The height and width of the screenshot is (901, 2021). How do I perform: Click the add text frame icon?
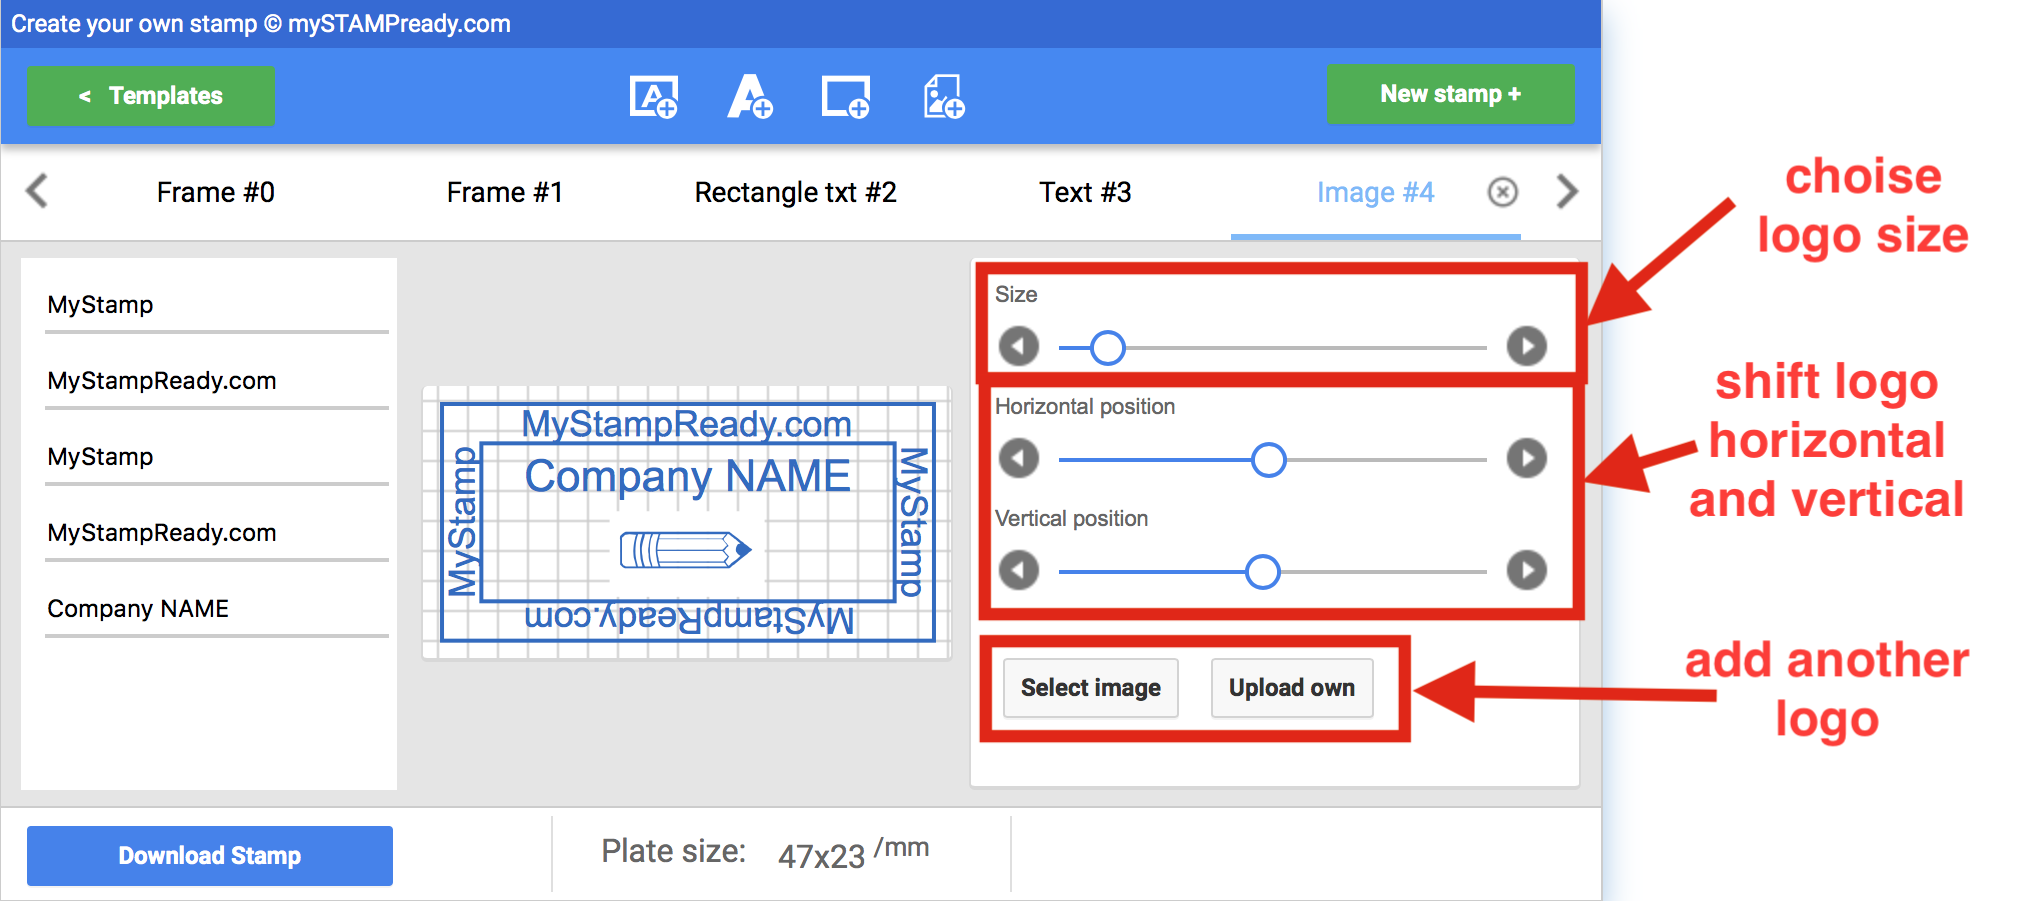(654, 97)
